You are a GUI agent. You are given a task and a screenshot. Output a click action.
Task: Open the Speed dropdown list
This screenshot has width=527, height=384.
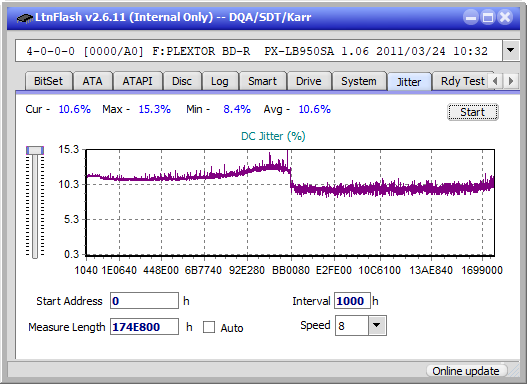[x=377, y=325]
